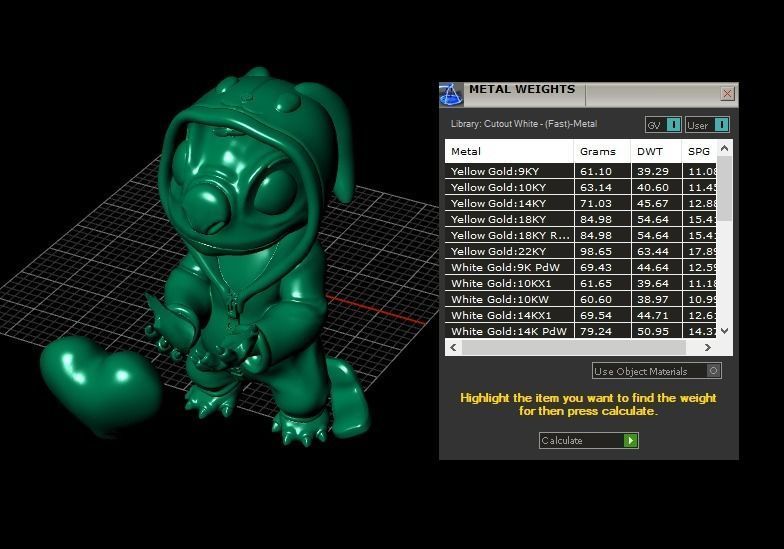This screenshot has height=549, width=784.
Task: Select the White Gold:14KX1 row
Action: coord(580,316)
